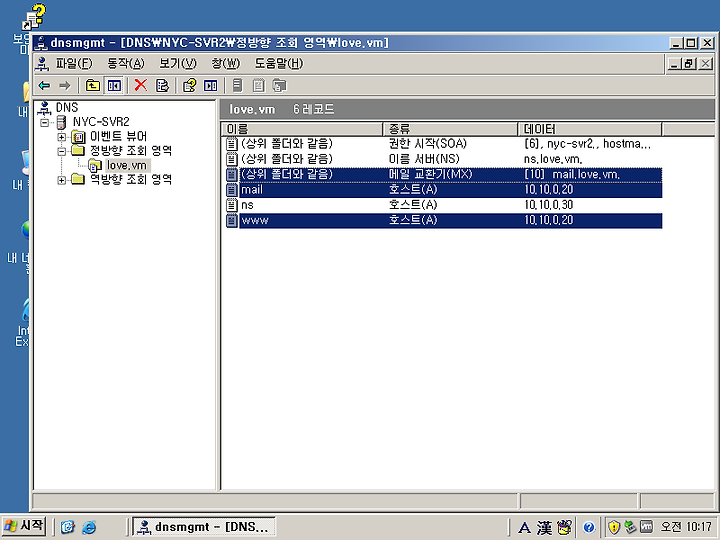Open the 보기(V) menu

click(178, 64)
